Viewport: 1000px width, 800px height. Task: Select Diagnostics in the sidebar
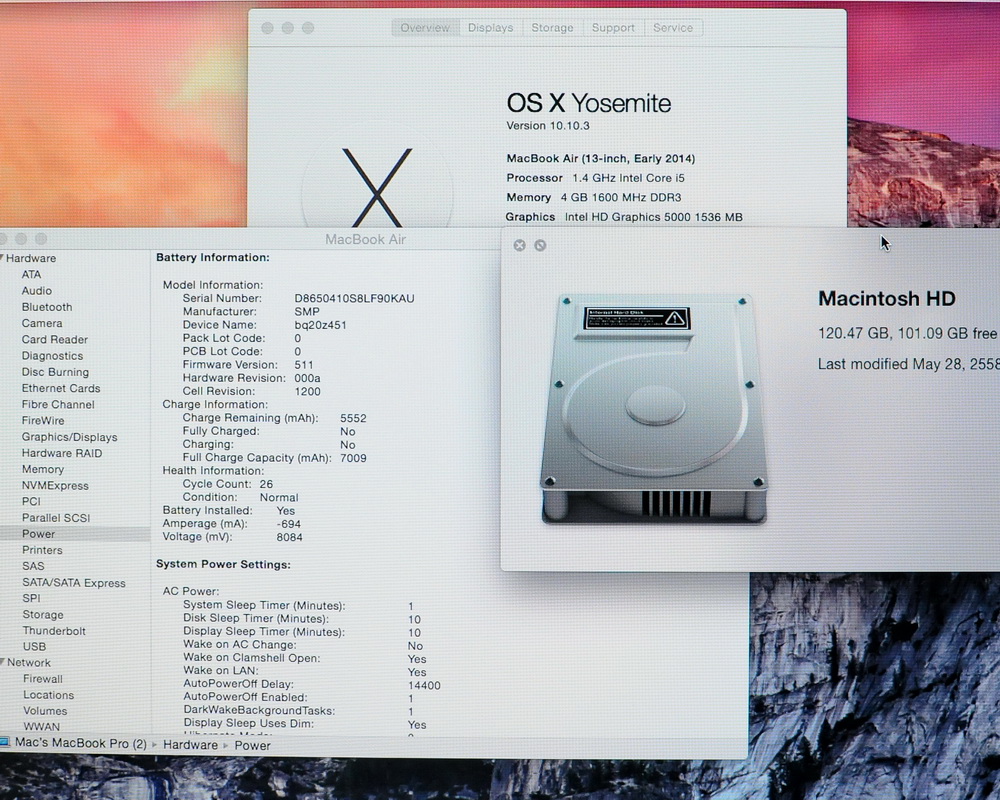coord(52,356)
